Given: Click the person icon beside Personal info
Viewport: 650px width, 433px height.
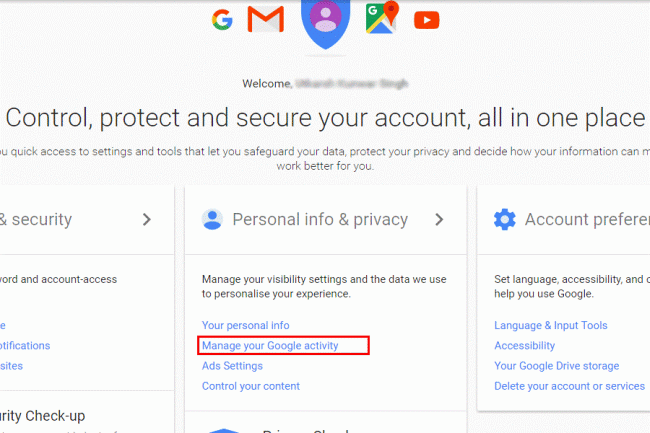Looking at the screenshot, I should [x=212, y=219].
